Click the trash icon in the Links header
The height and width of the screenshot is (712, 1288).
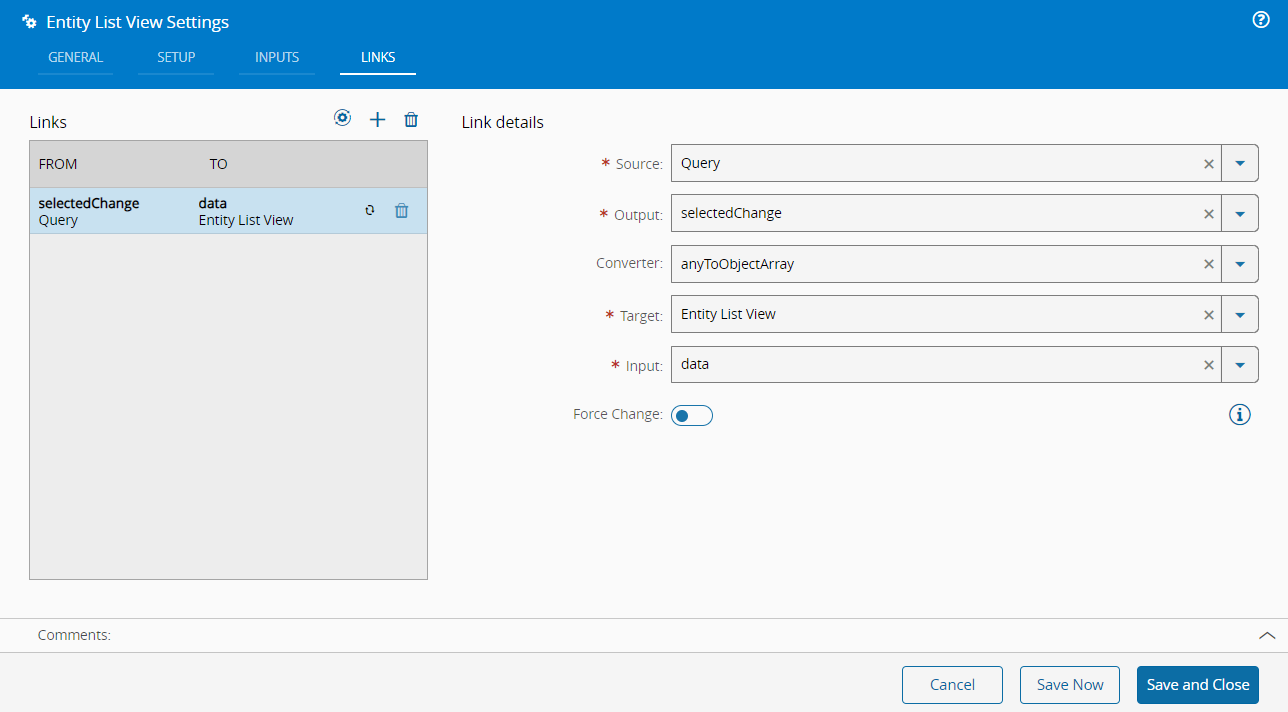[411, 120]
